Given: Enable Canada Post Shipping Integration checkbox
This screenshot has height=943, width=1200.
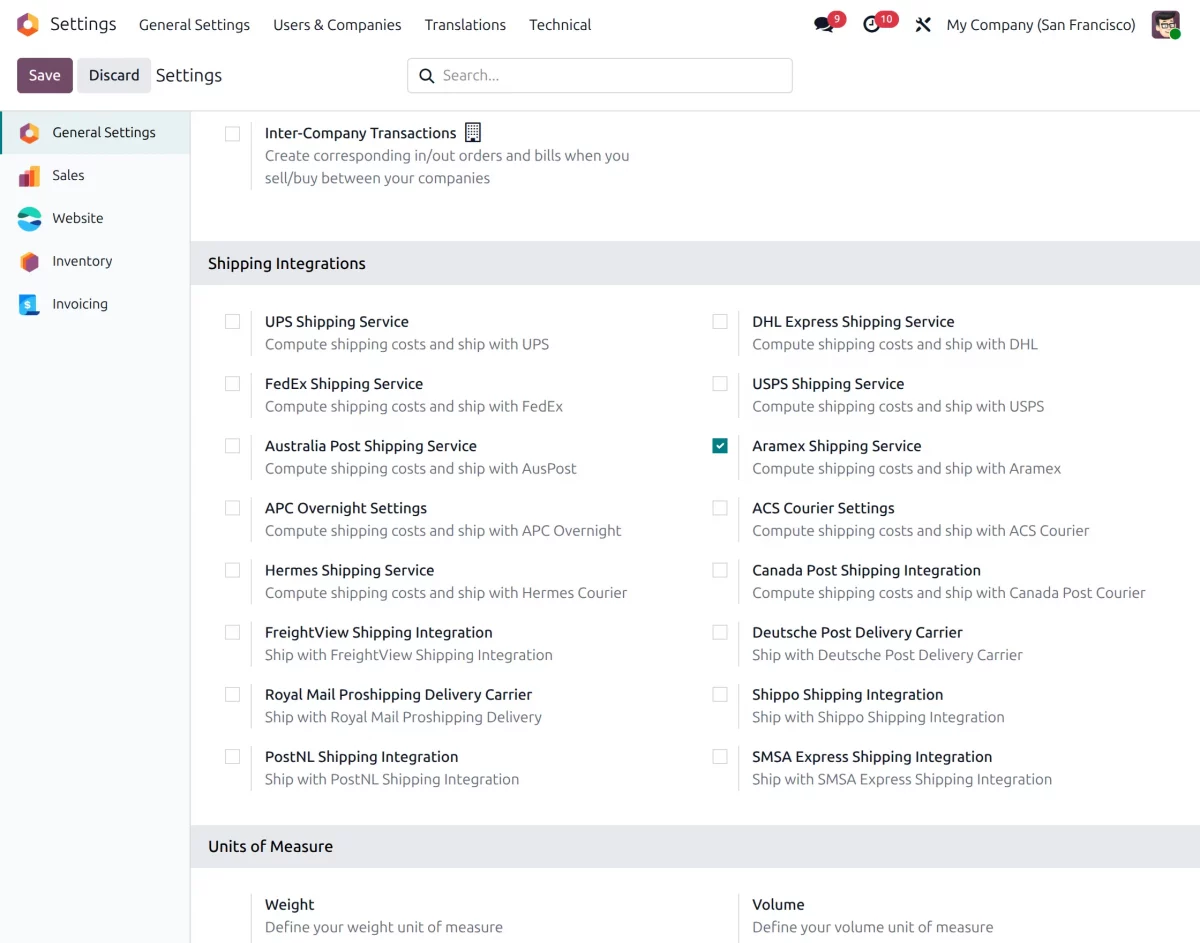Looking at the screenshot, I should pyautogui.click(x=720, y=570).
